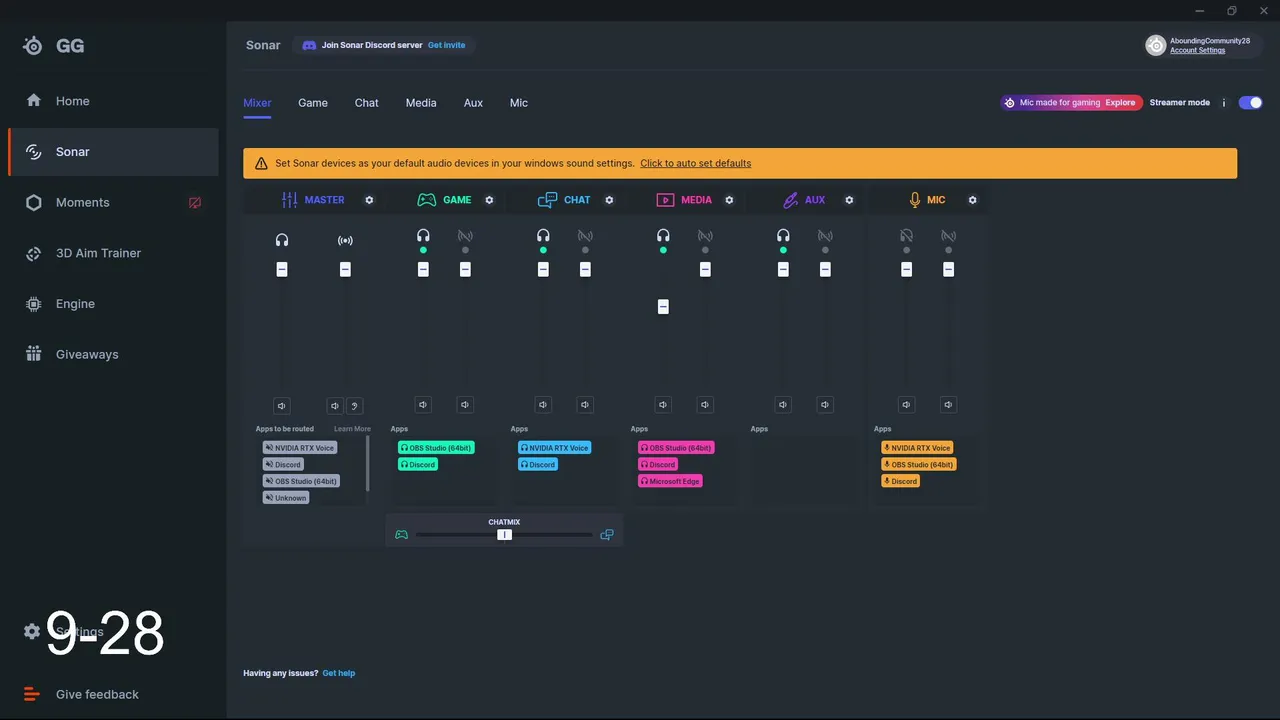Select Unknown chip in Apps to be routed
Viewport: 1280px width, 720px height.
(286, 498)
